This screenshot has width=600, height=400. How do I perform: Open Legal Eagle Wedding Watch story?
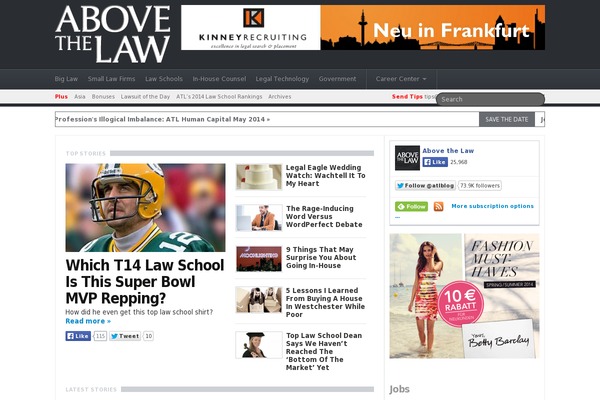pos(325,176)
